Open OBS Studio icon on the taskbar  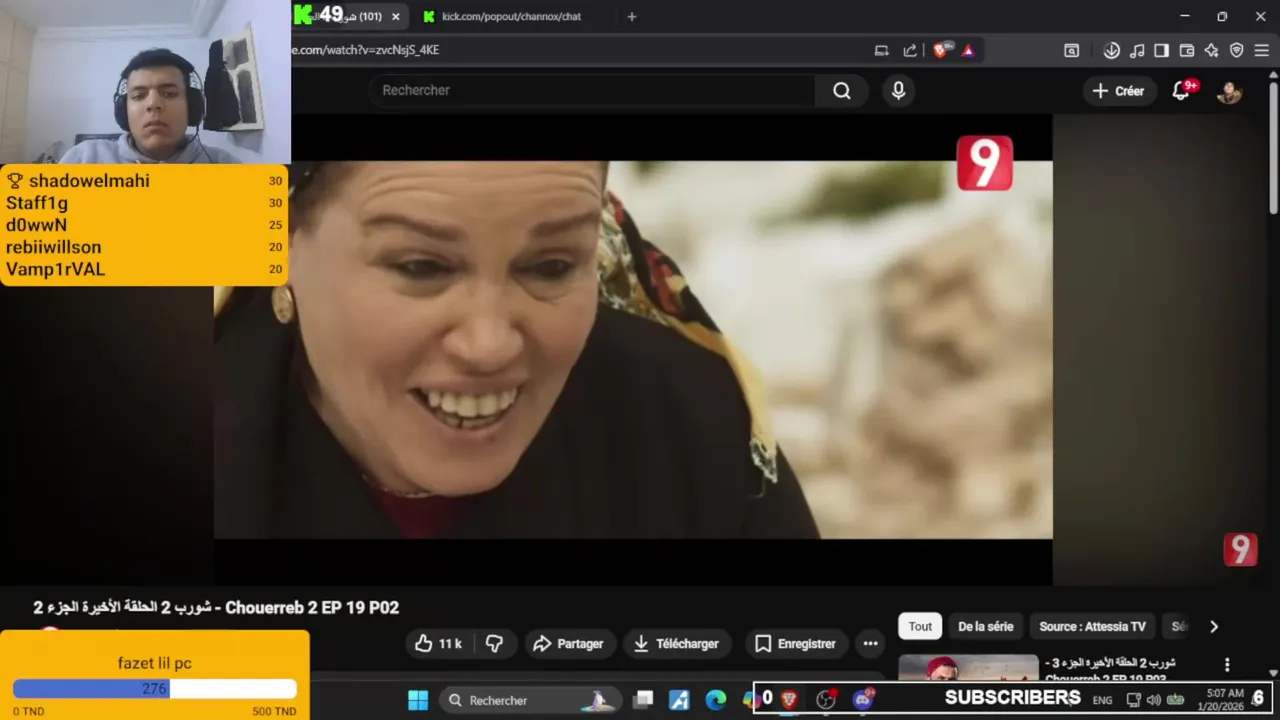[x=826, y=700]
